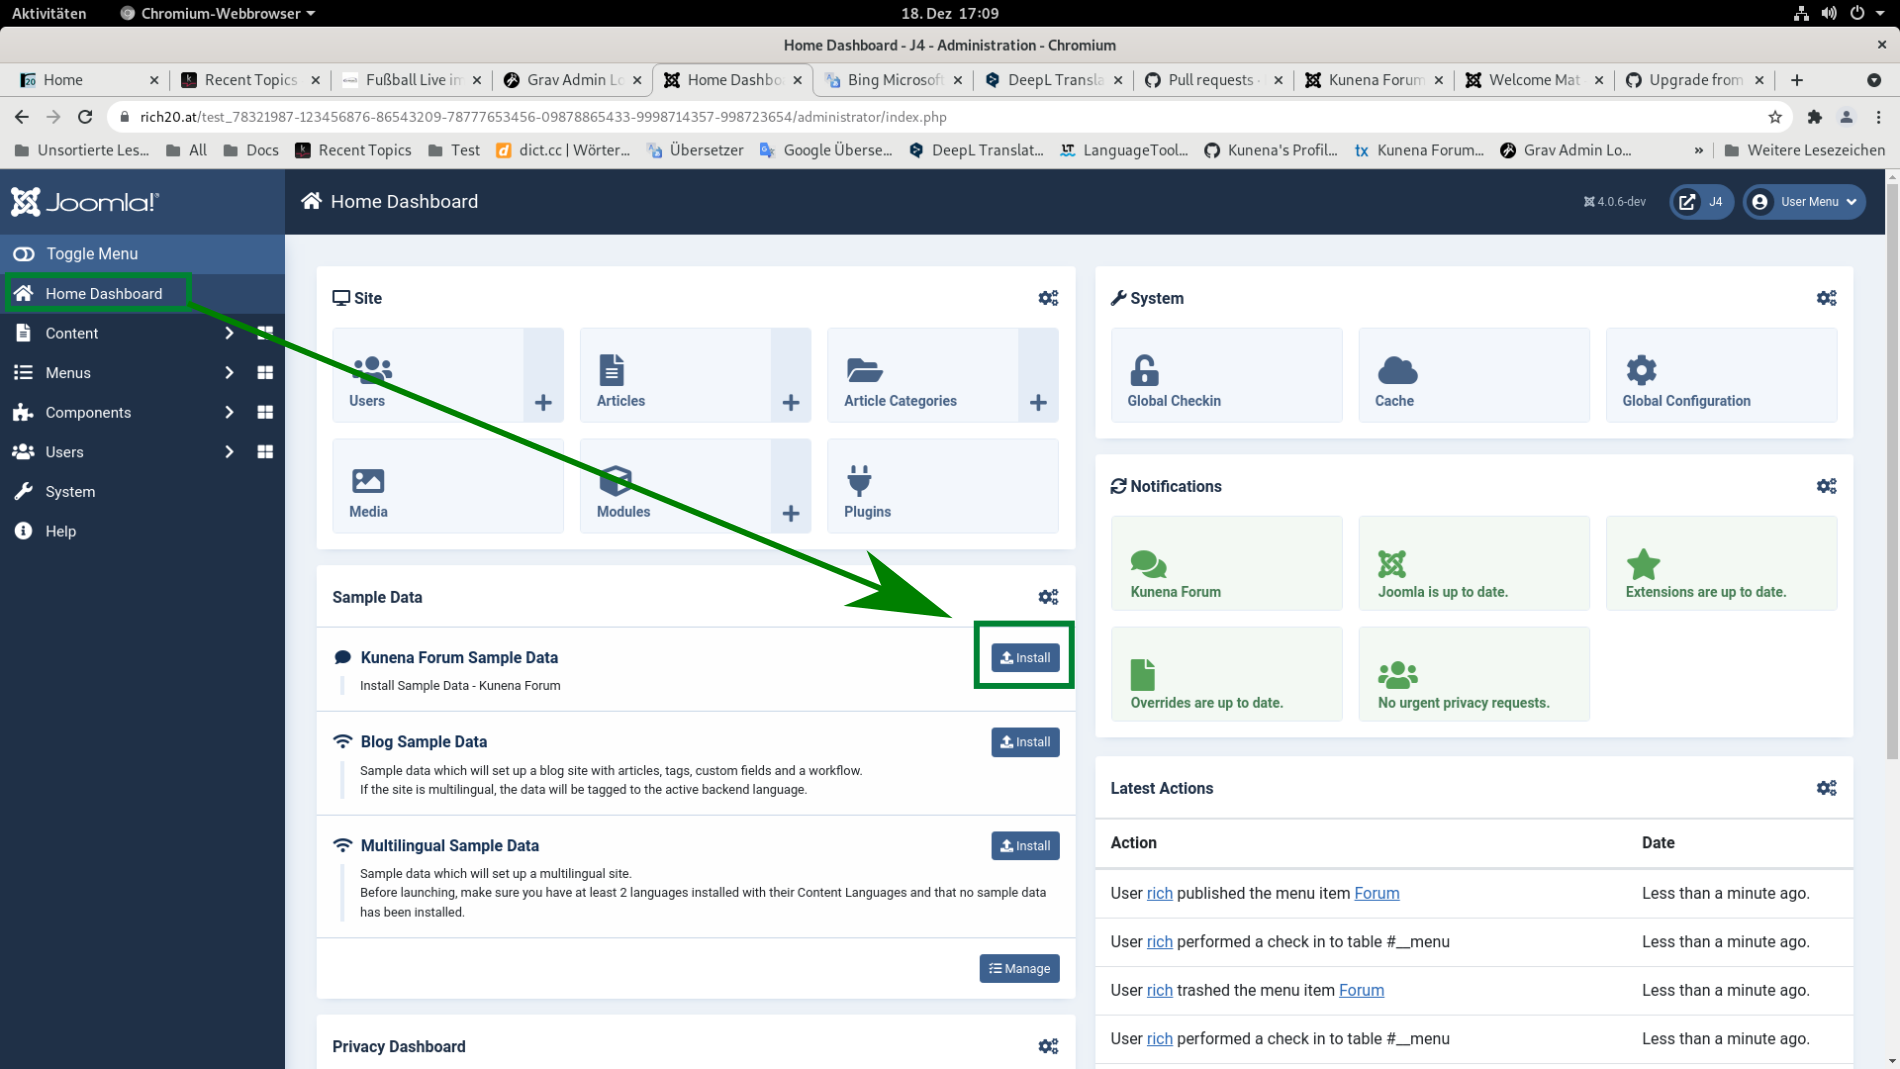Click the Plugins plug icon
The image size is (1900, 1069).
(x=859, y=481)
